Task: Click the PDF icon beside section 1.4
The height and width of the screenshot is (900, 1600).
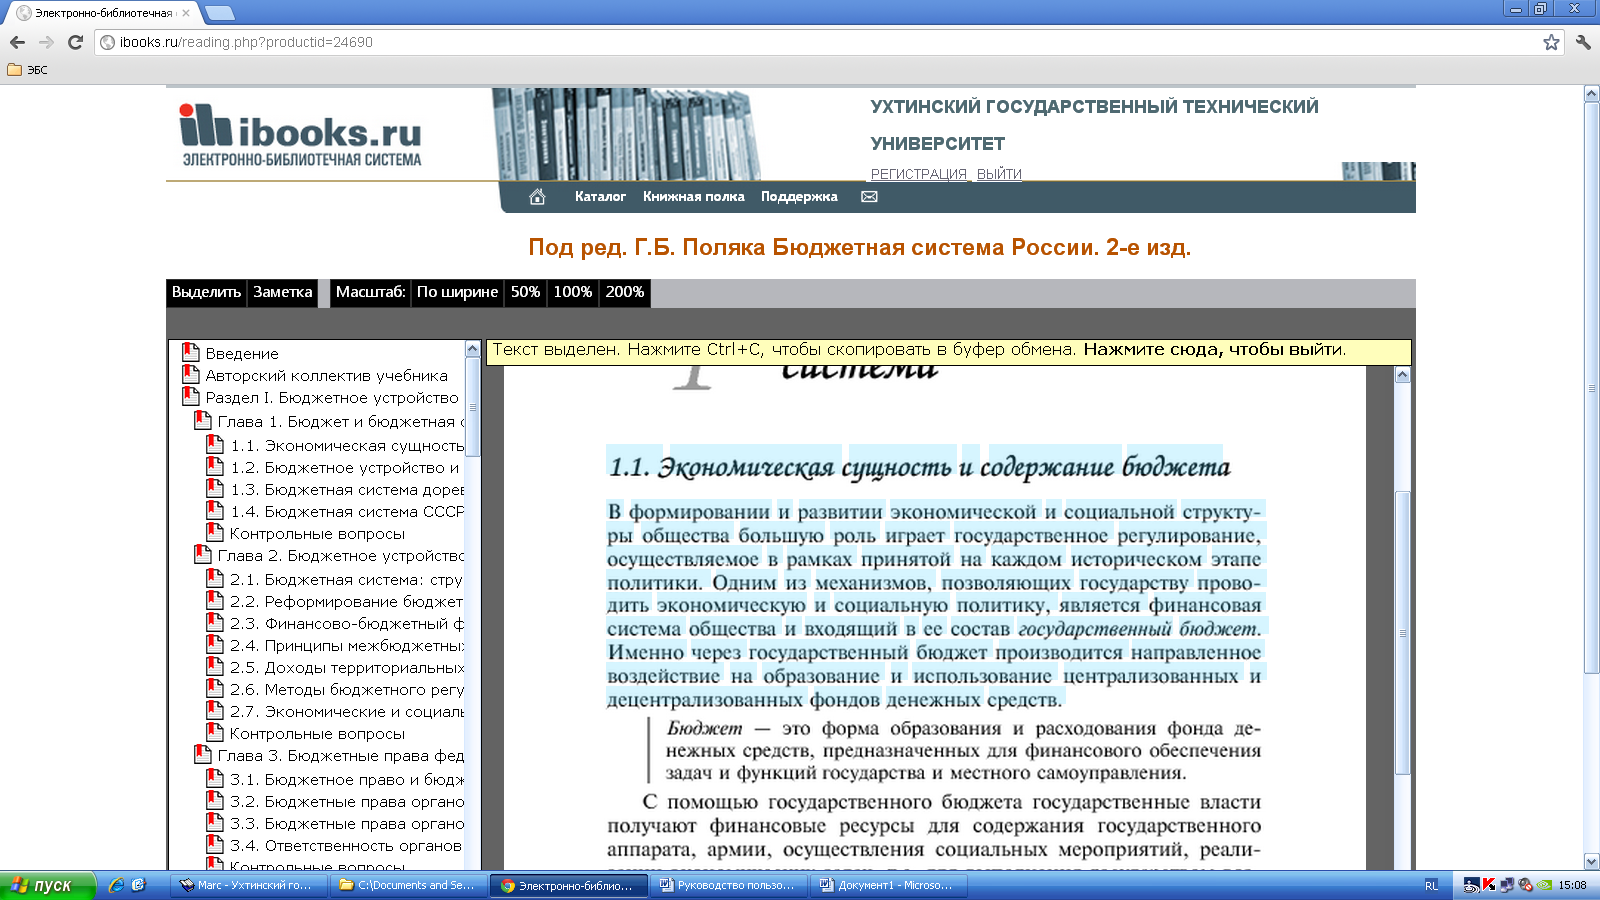Action: pyautogui.click(x=215, y=510)
